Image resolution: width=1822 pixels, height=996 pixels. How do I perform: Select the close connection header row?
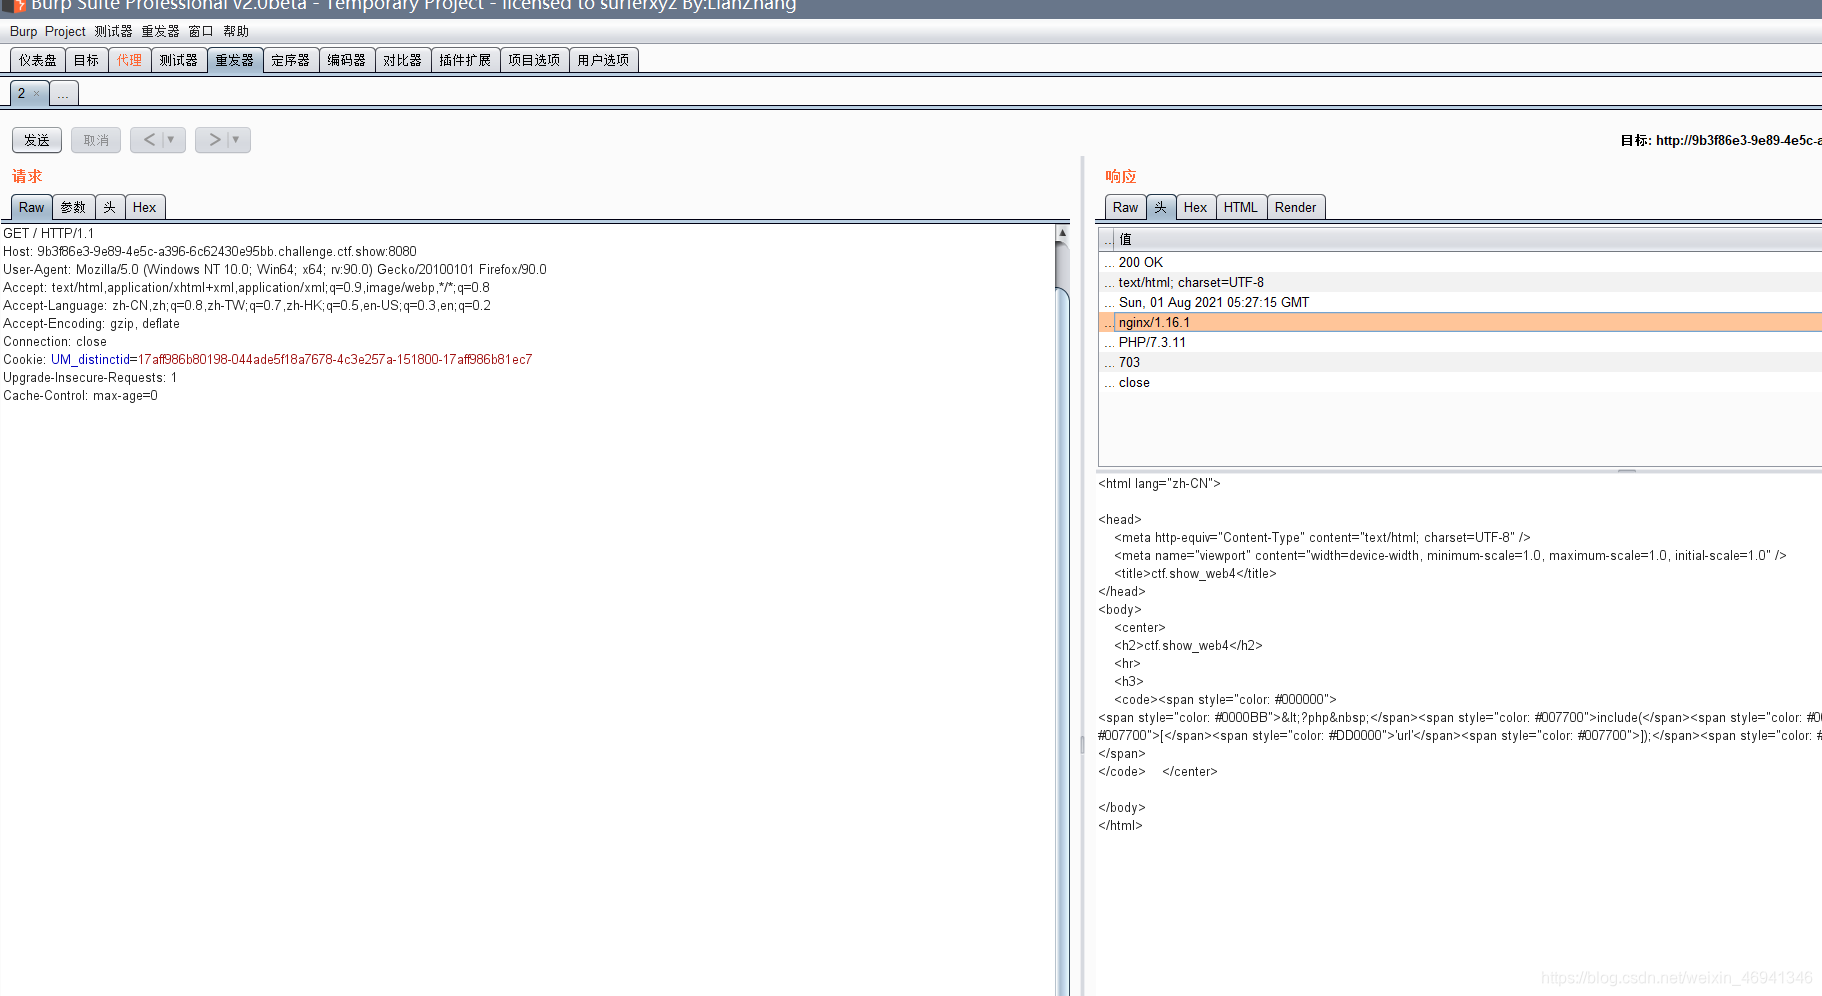point(1460,382)
